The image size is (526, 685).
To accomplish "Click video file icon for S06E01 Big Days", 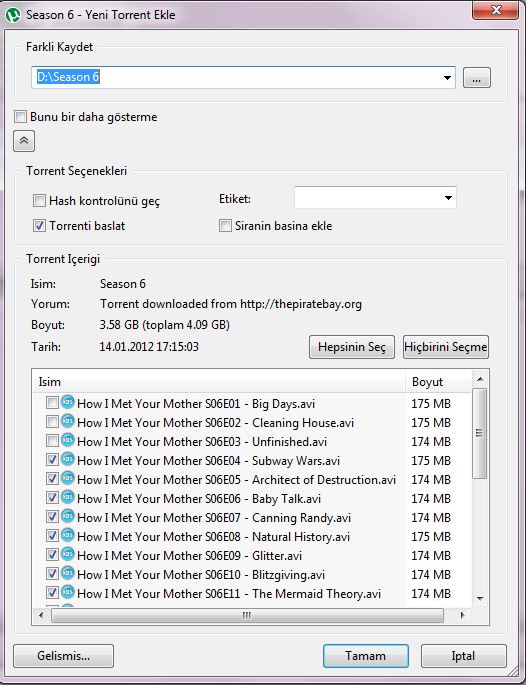I will [68, 402].
